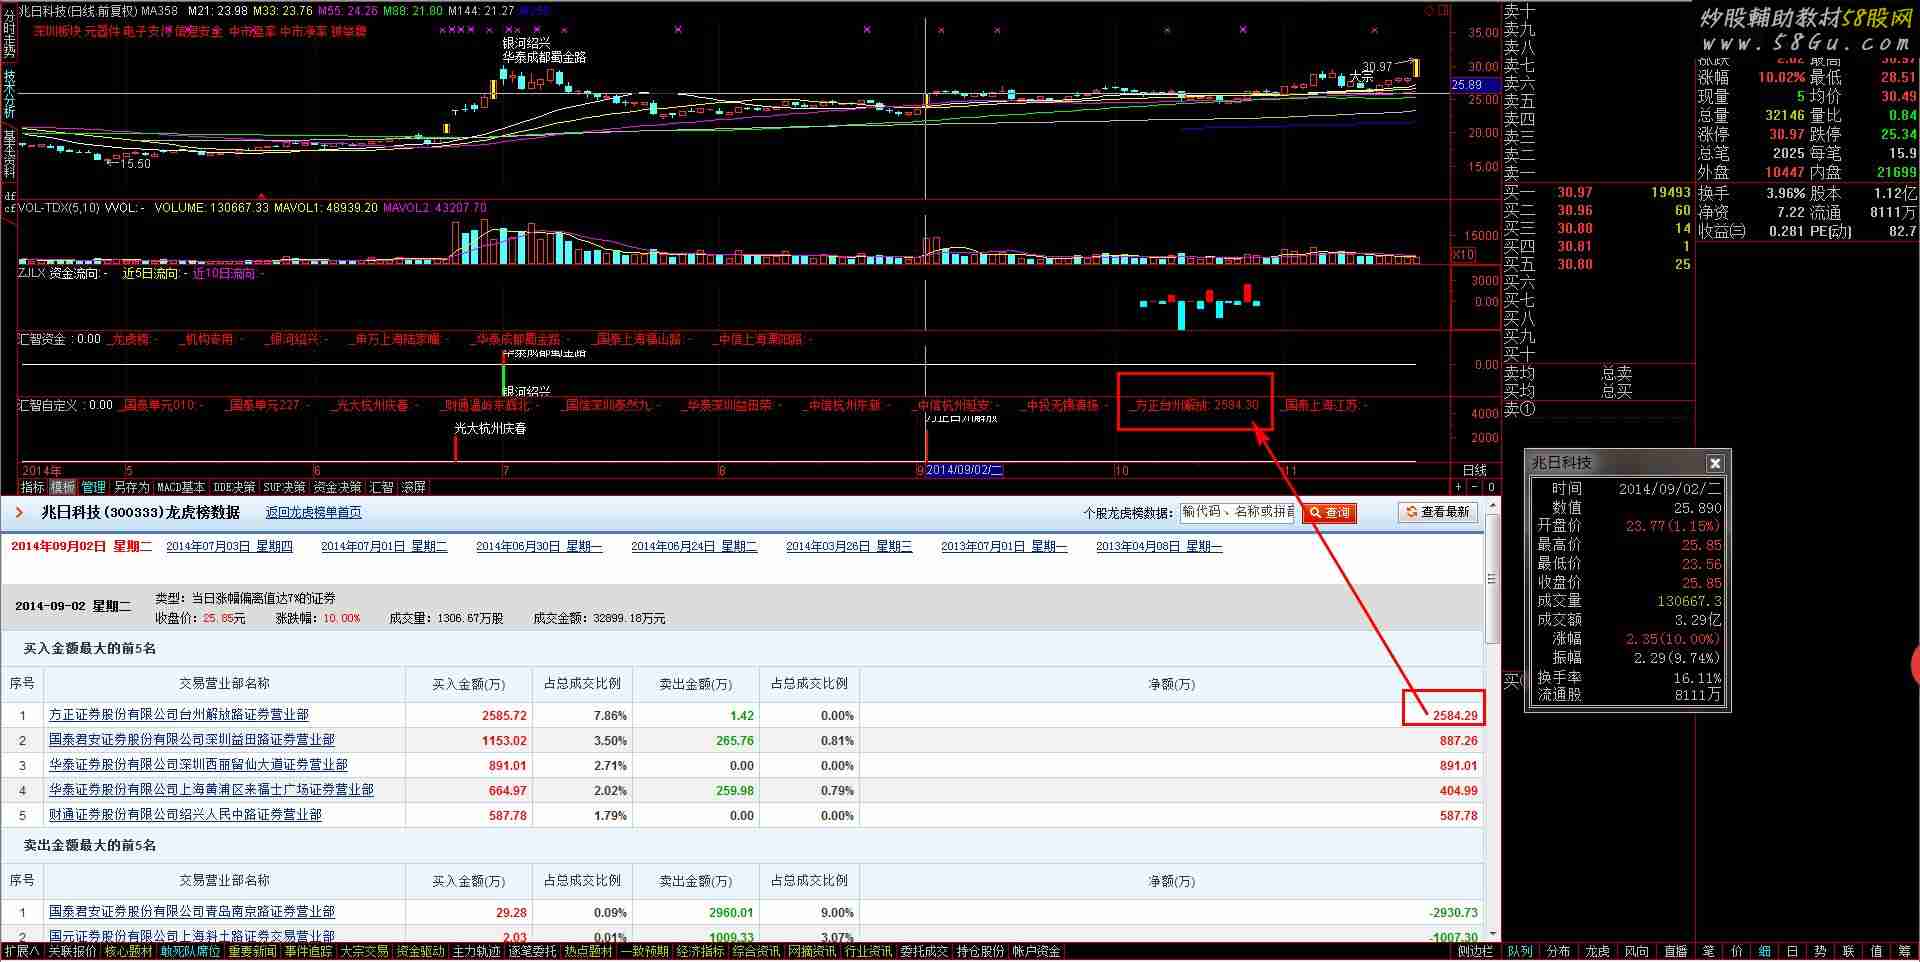Screen dimensions: 1920x962
Task: Open the 敢死队席位 bottom tab
Action: [x=191, y=951]
